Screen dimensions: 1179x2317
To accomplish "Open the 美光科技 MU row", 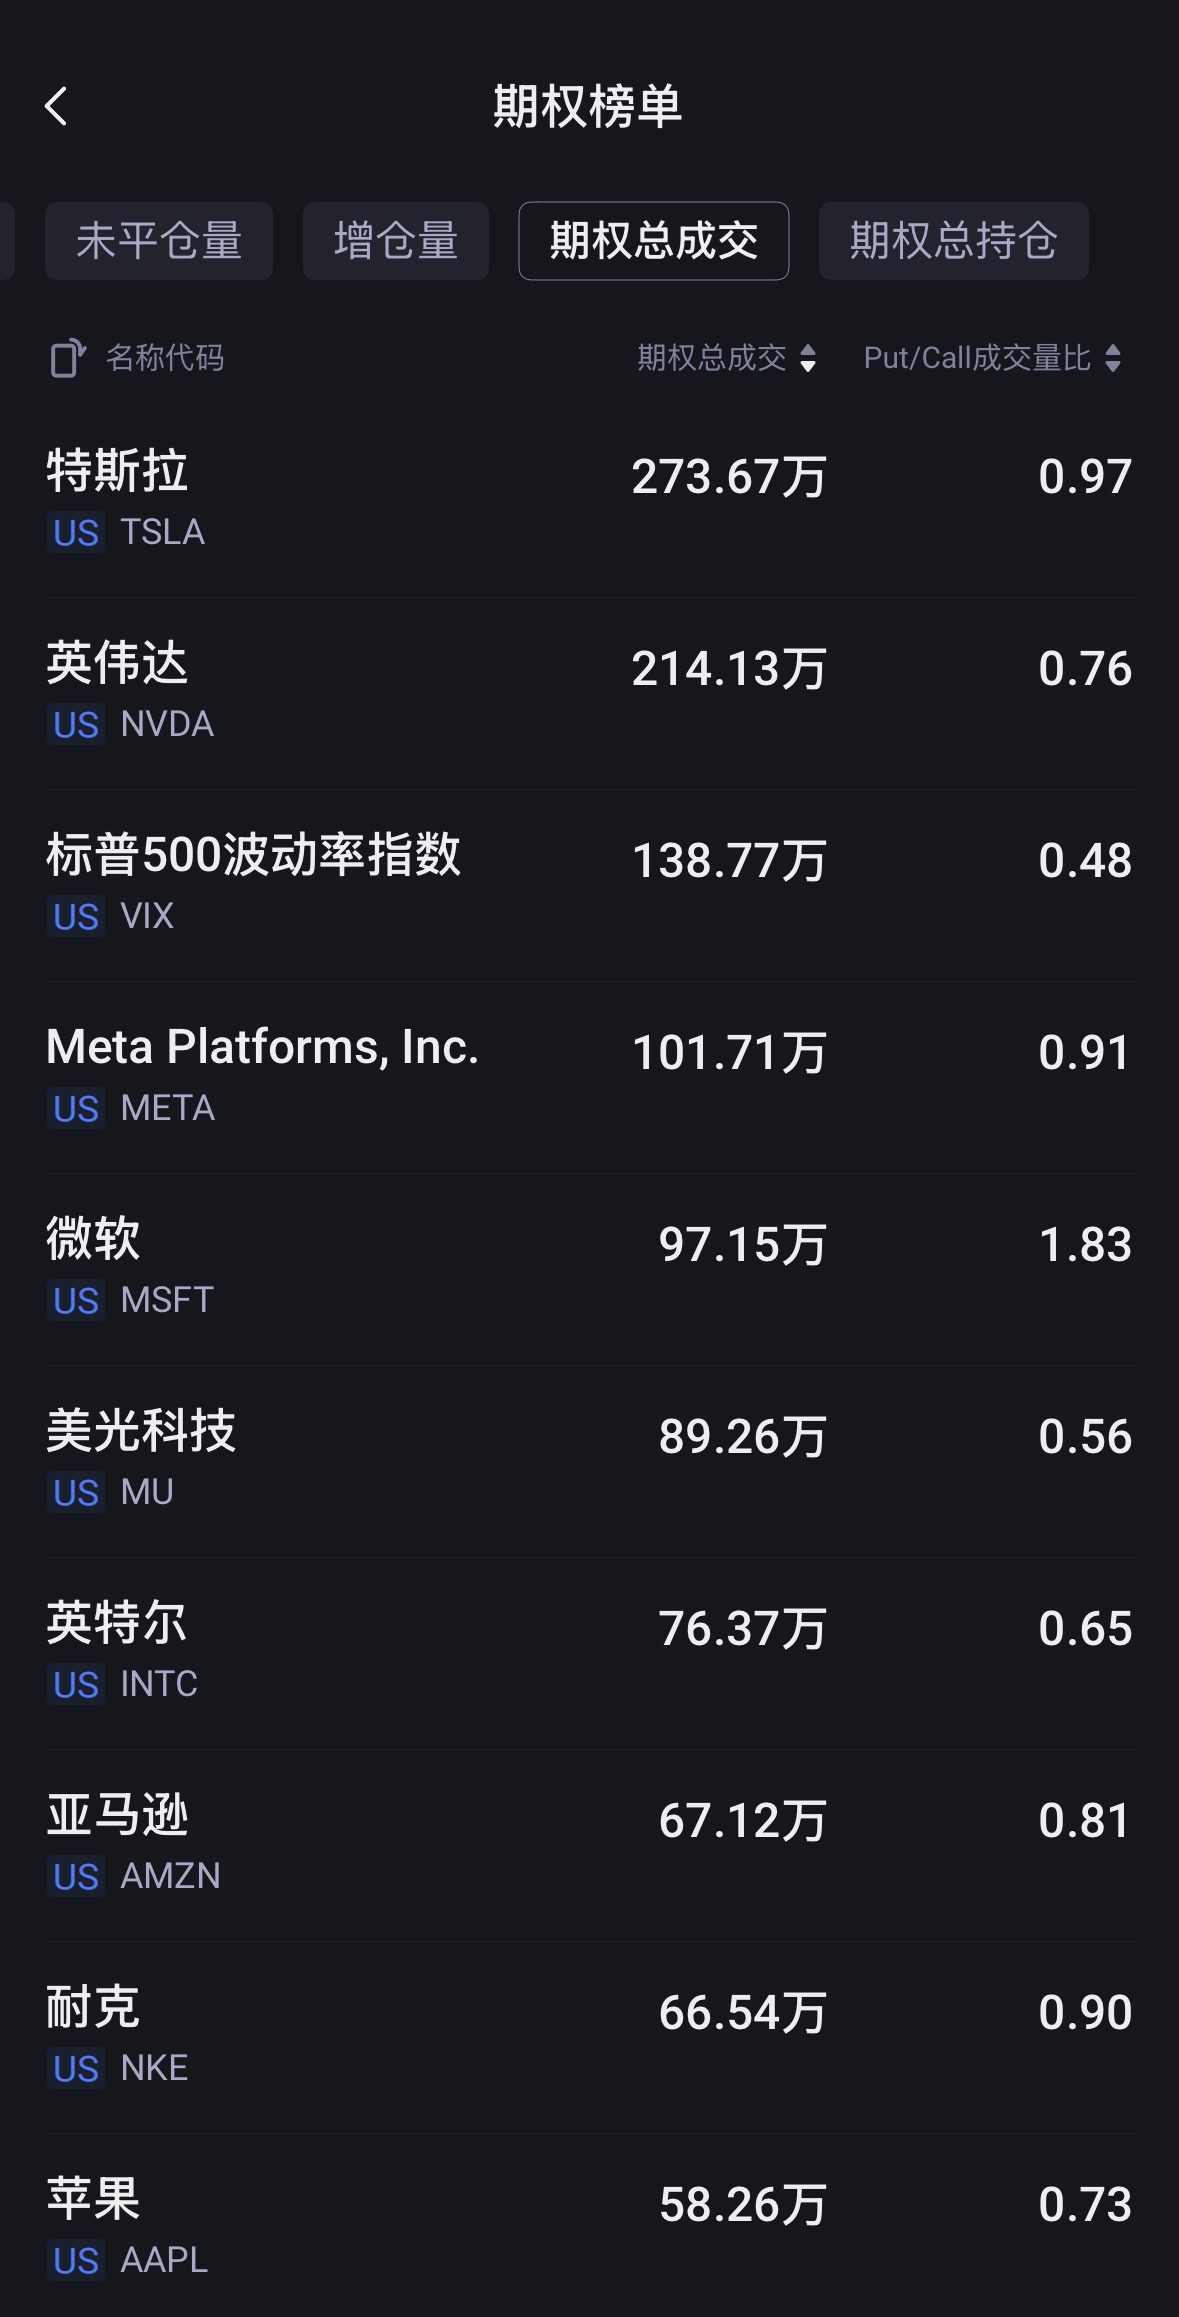I will 589,1460.
